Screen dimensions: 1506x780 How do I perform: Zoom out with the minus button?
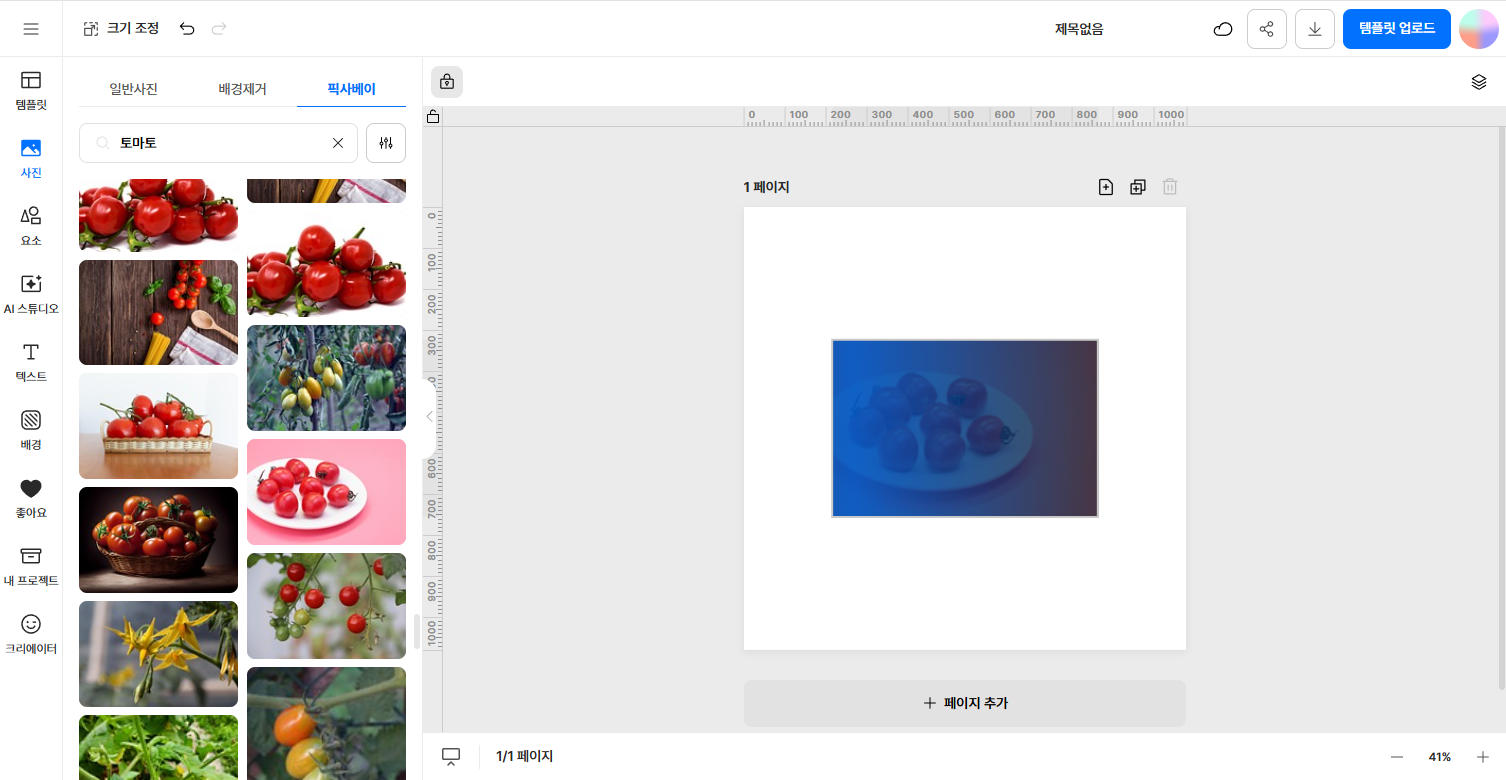[x=1397, y=757]
